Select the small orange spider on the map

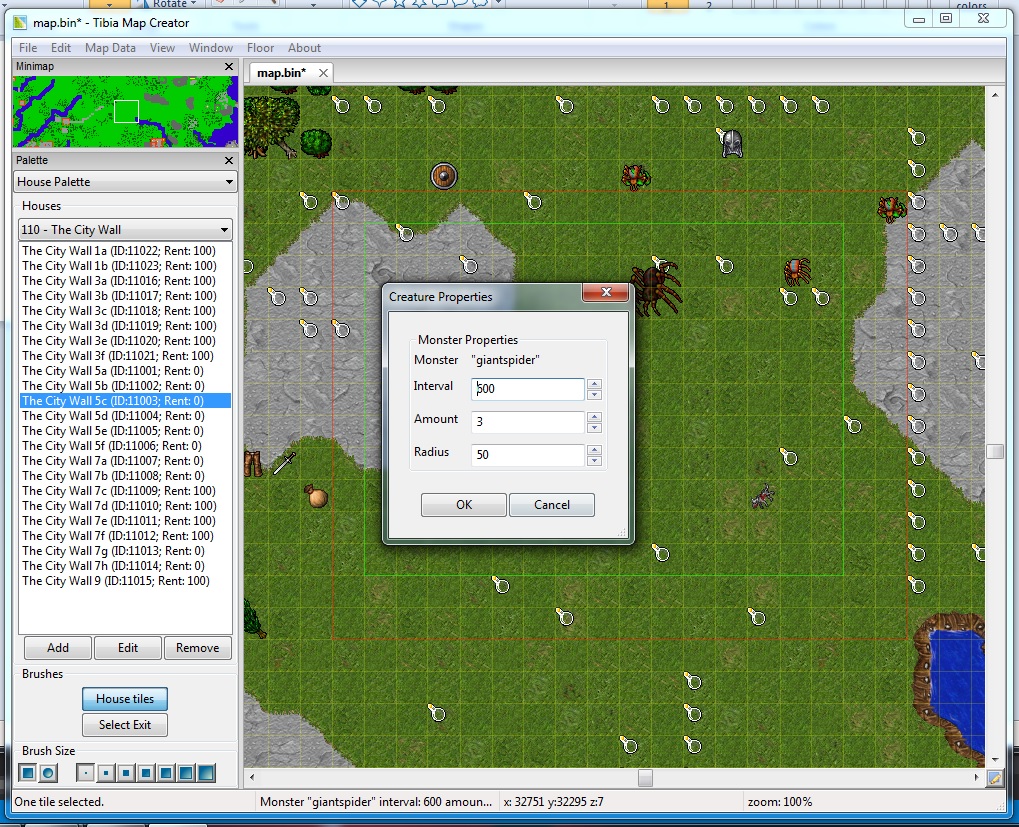(796, 272)
